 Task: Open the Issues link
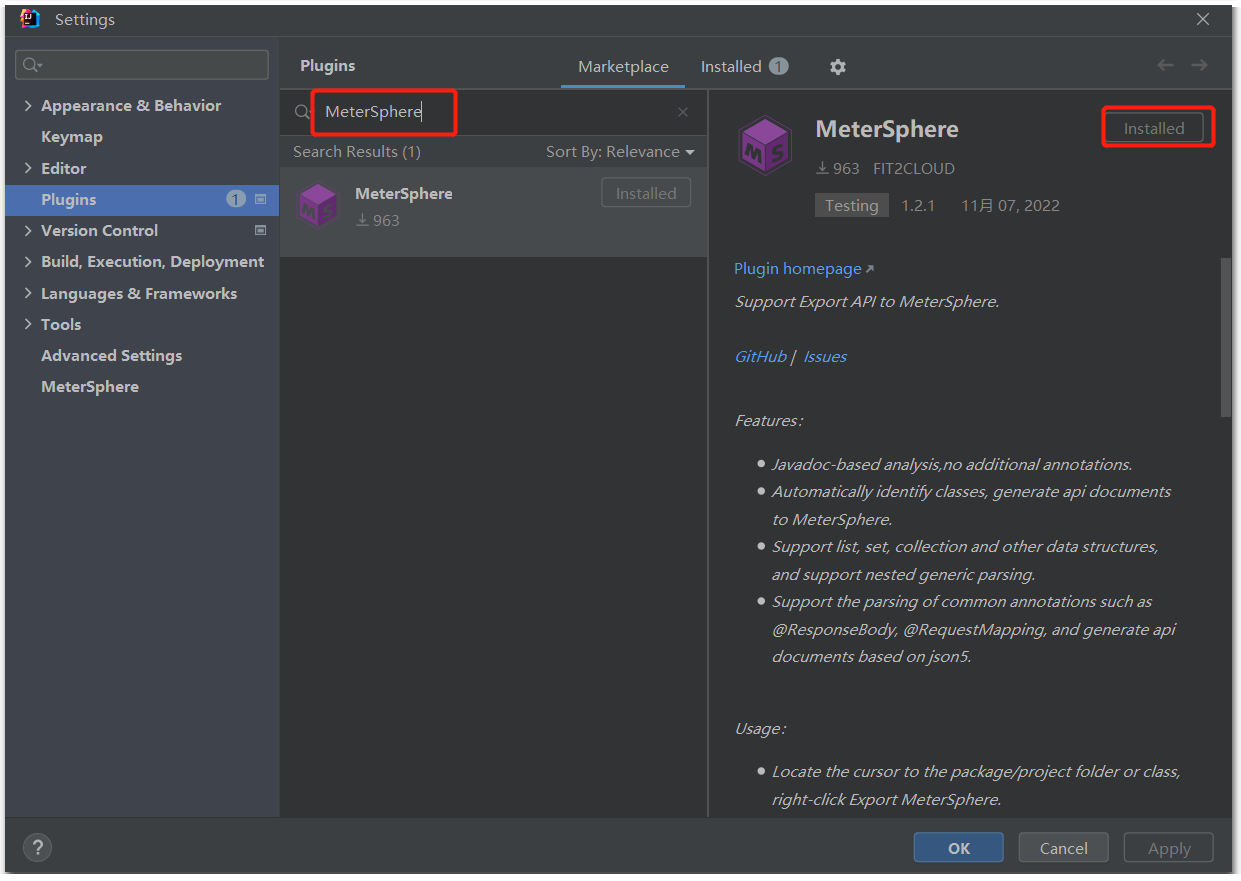pyautogui.click(x=825, y=357)
